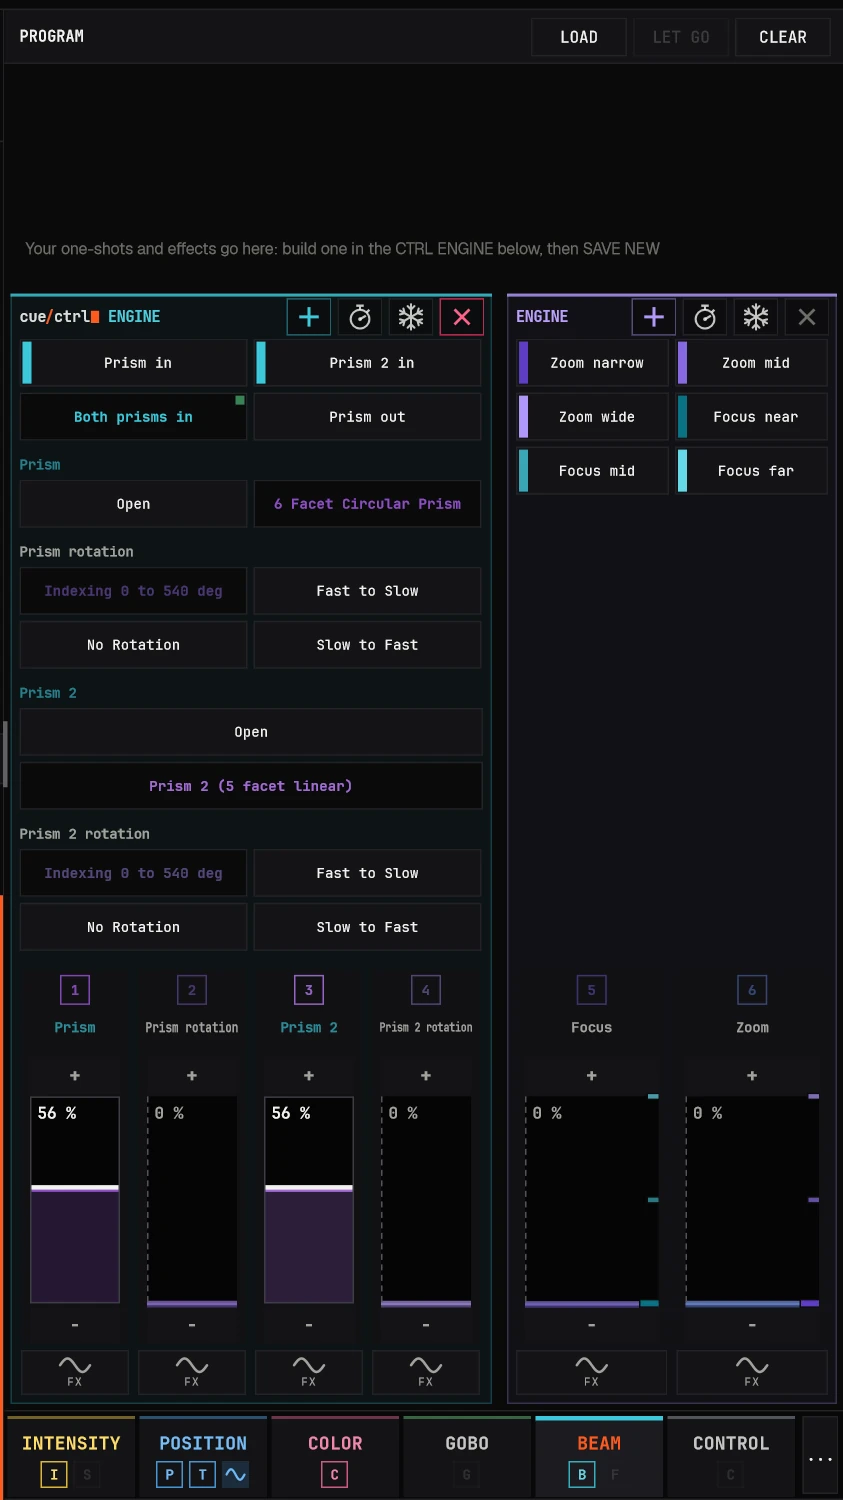The width and height of the screenshot is (843, 1500).
Task: Increase Zoom fader with plus
Action: click(x=752, y=1076)
